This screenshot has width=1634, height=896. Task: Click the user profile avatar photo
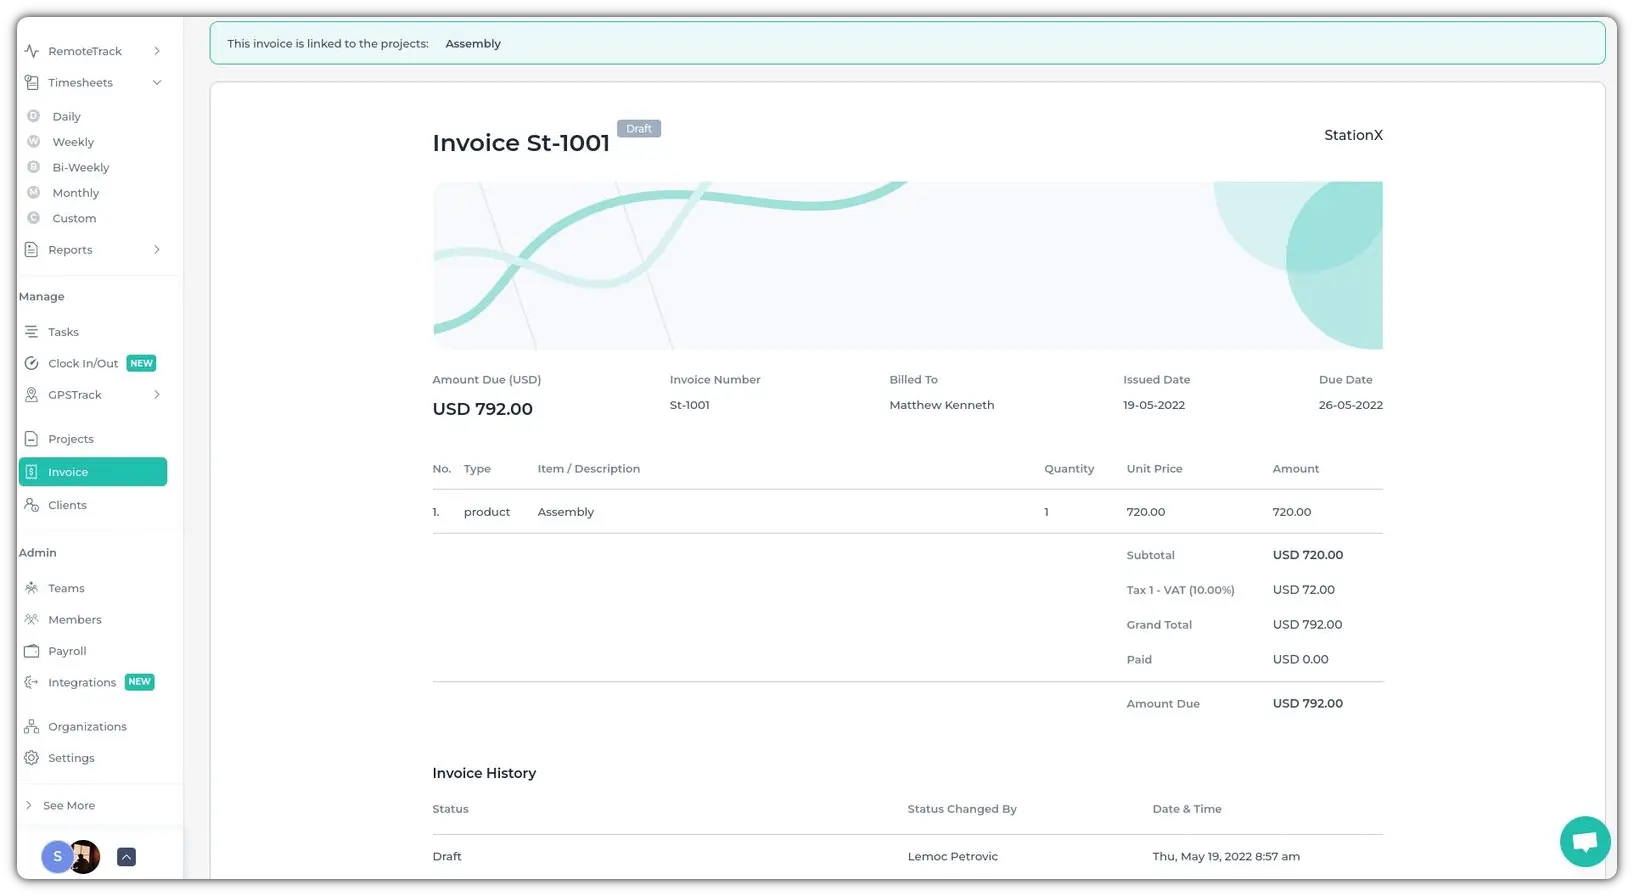[86, 857]
